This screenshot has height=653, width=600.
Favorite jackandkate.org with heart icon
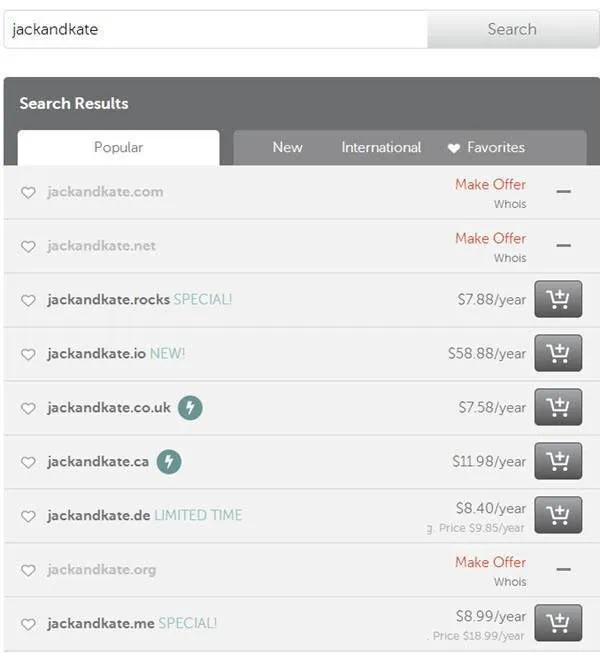click(28, 571)
